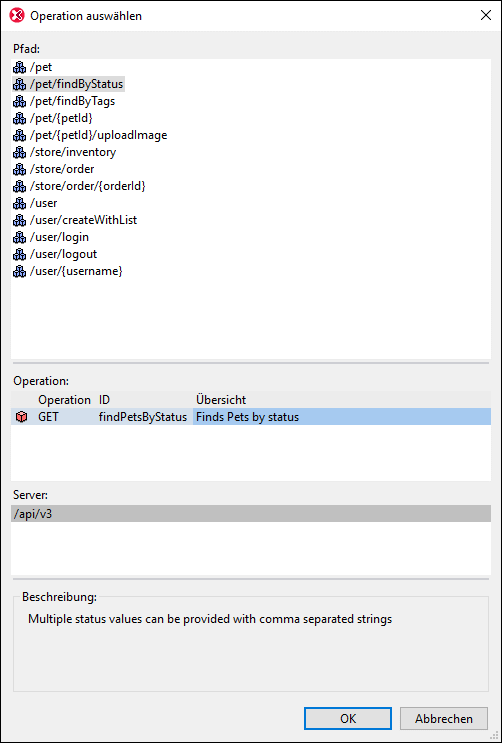The image size is (502, 743).
Task: Click the Übersicht column header
Action: [221, 400]
